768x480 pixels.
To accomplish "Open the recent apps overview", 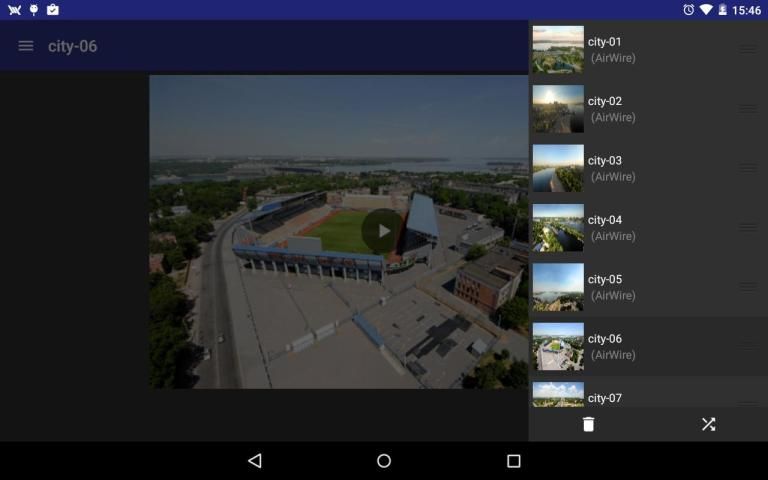I will 513,461.
